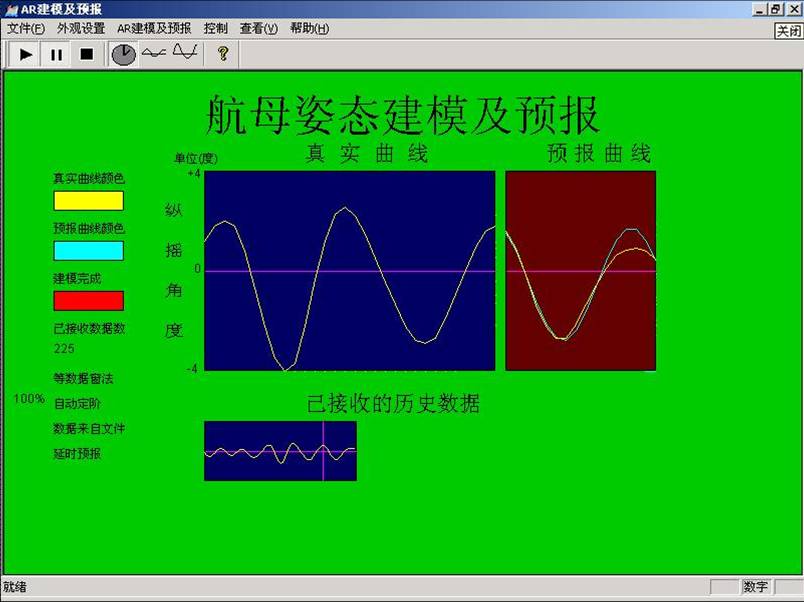Open the 外观设置 menu

(x=81, y=29)
